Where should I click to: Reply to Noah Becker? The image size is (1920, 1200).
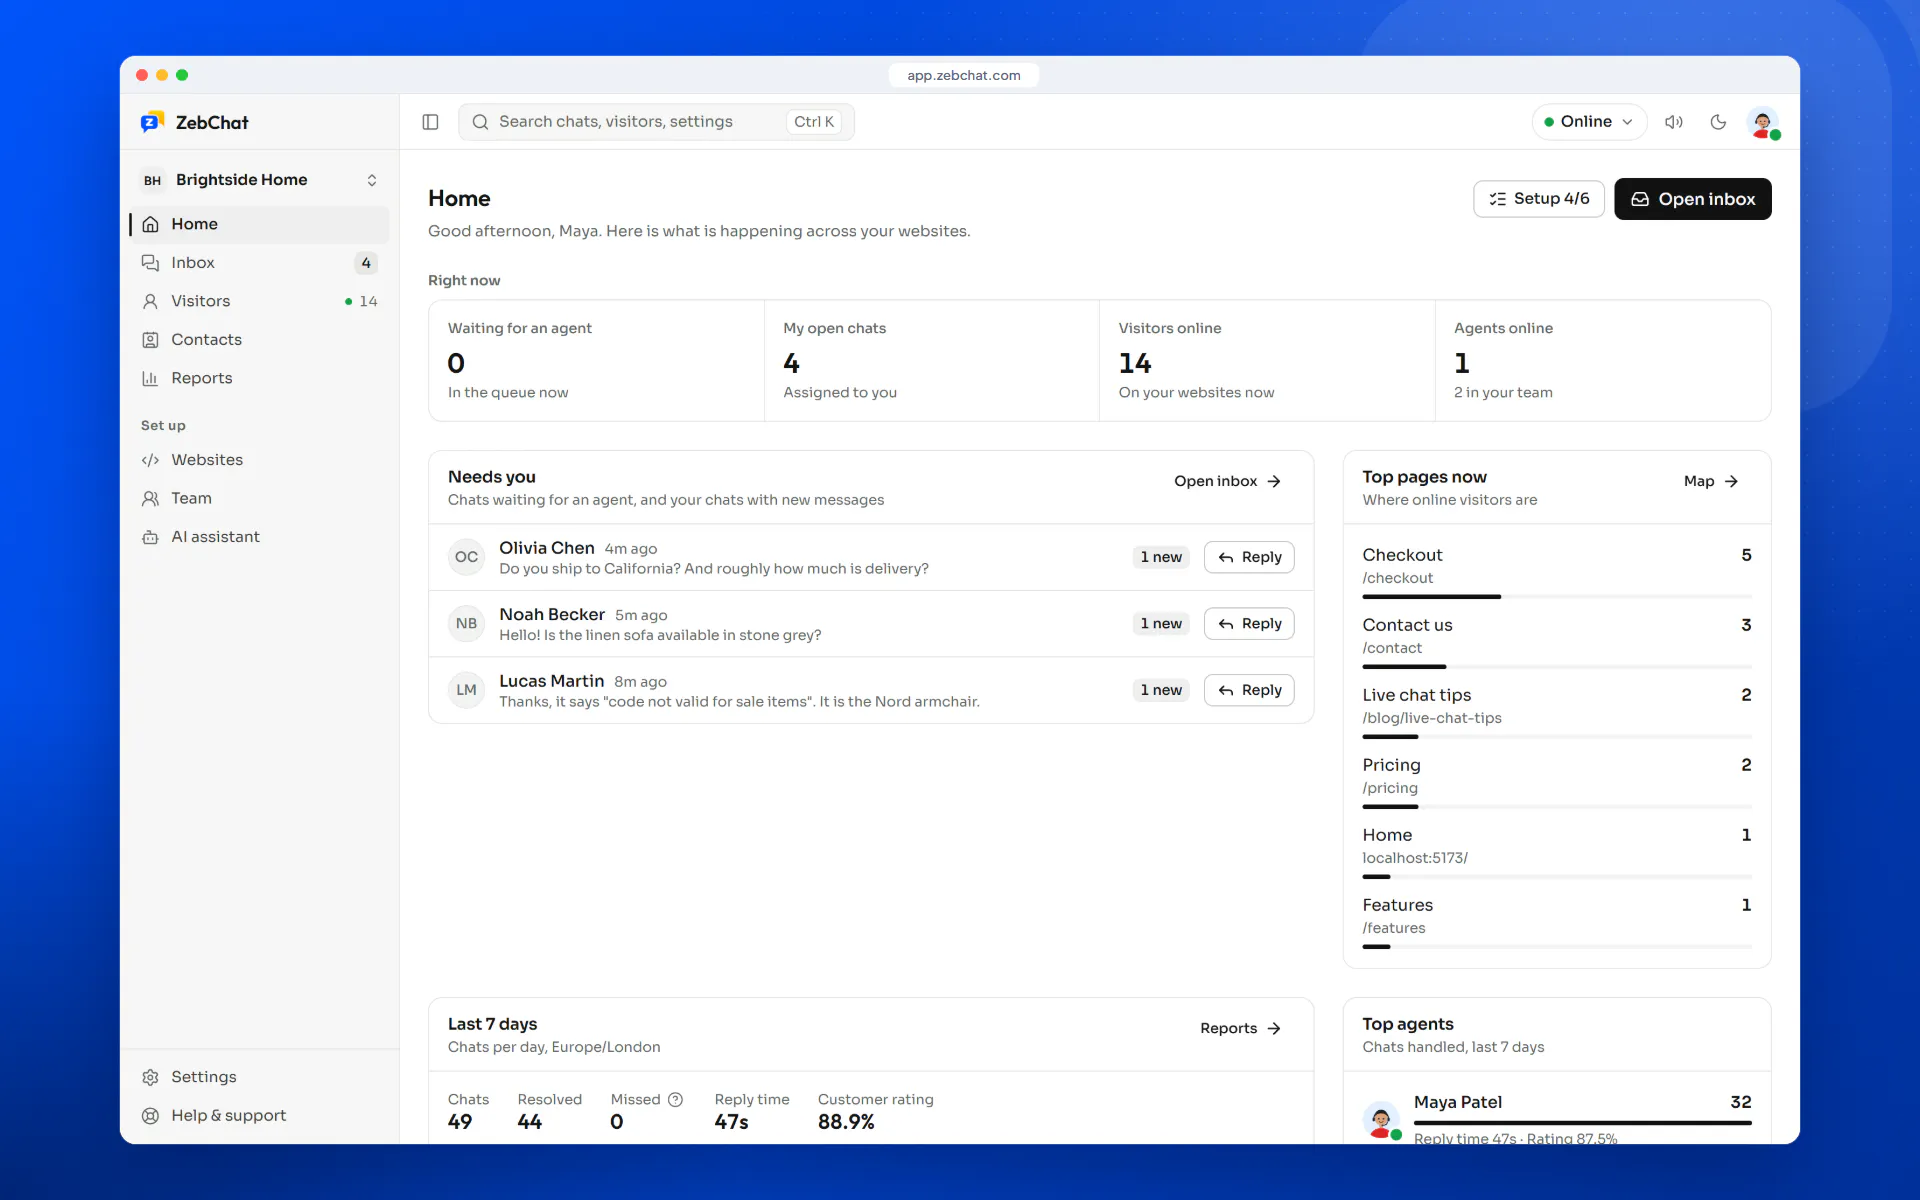click(1249, 624)
